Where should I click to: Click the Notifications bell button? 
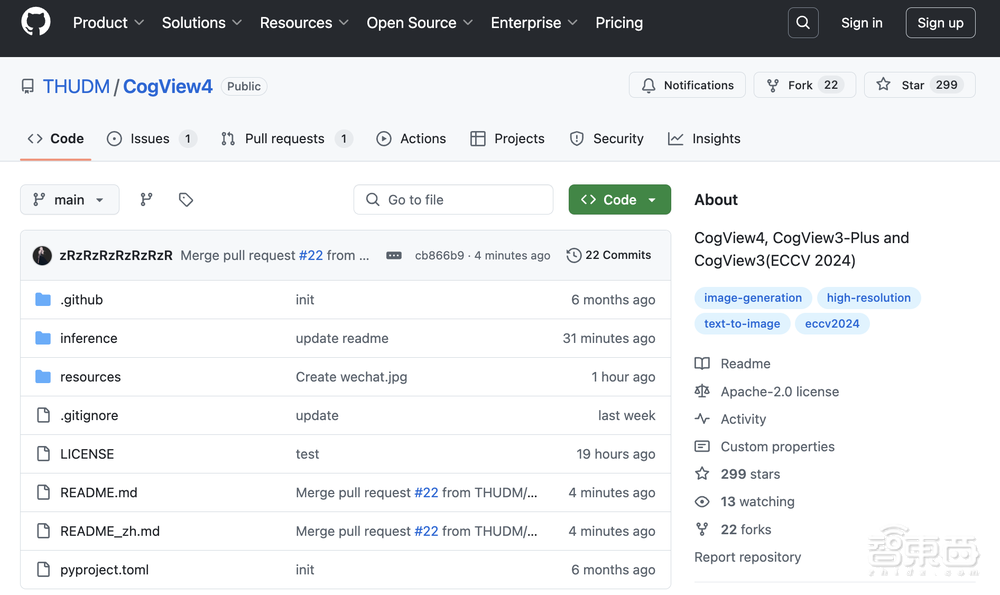pos(688,85)
